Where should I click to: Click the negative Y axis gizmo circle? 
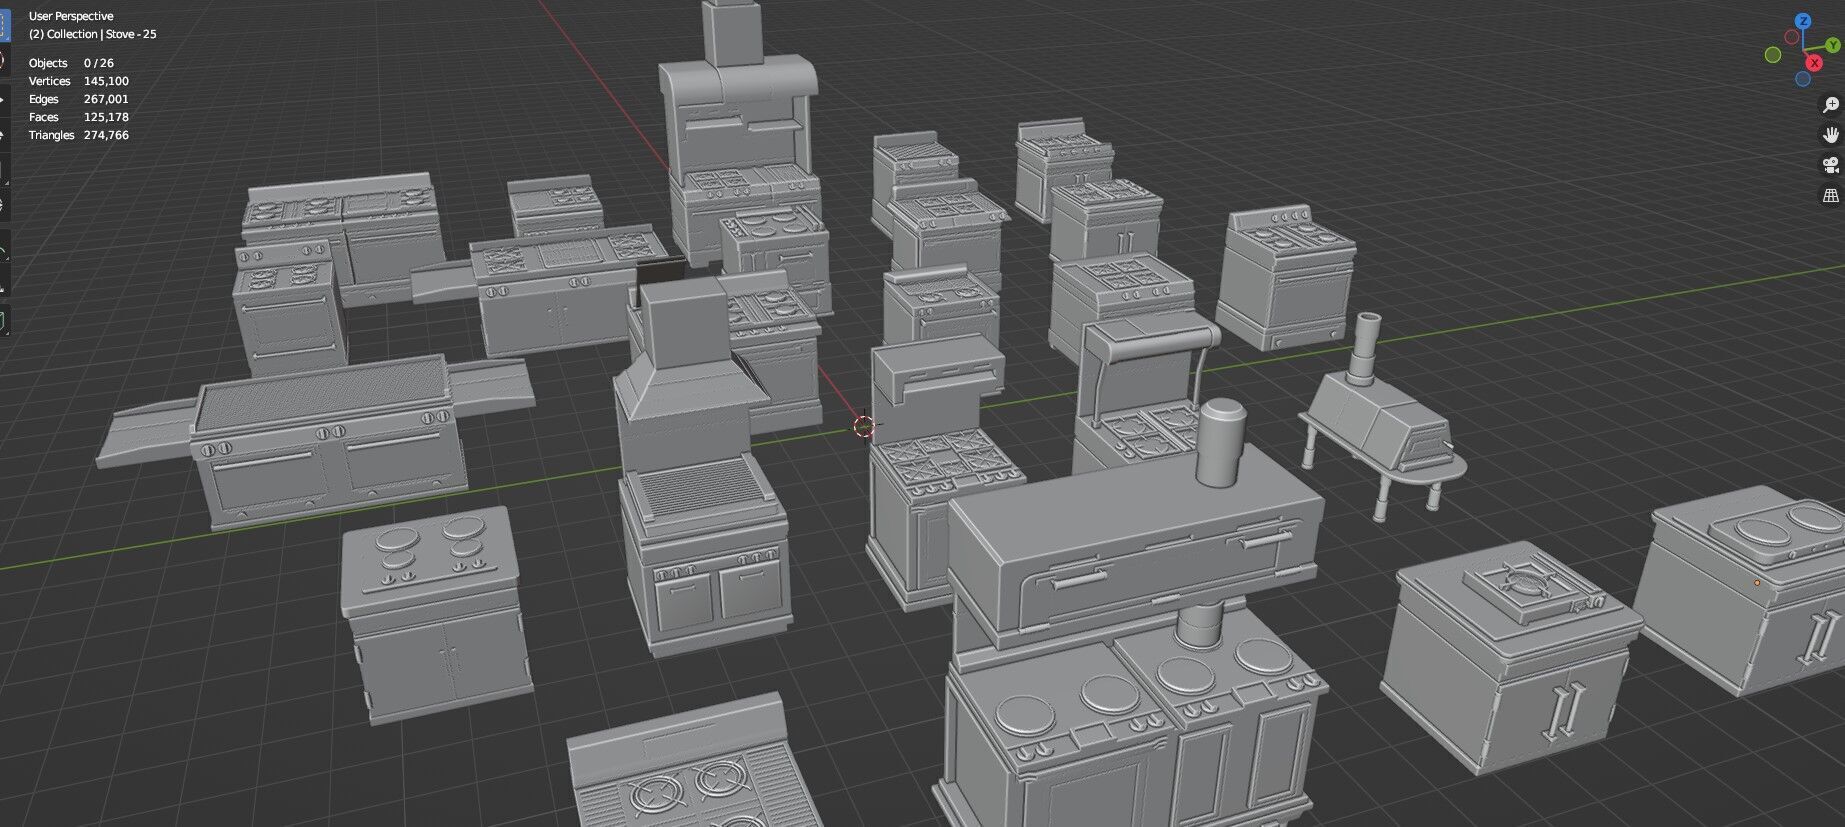coord(1773,55)
